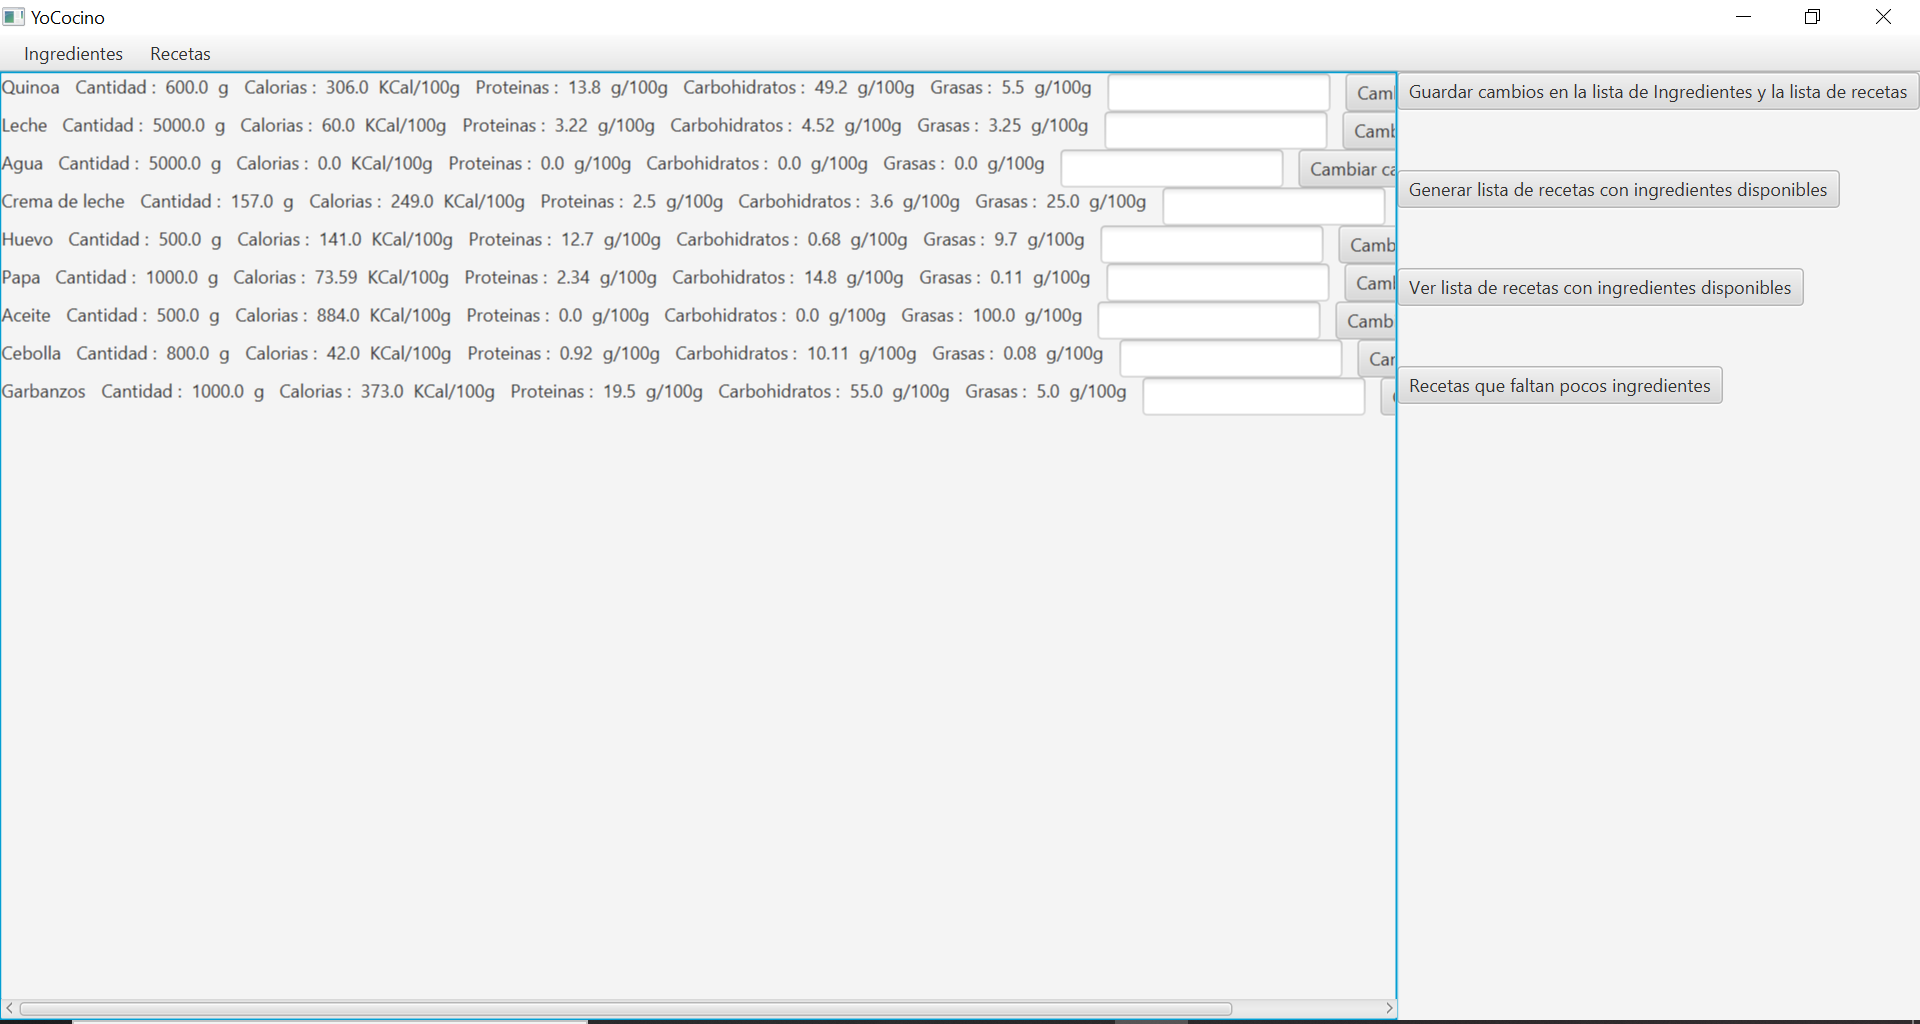Focus the quantity input field for Cebolla

(1231, 359)
